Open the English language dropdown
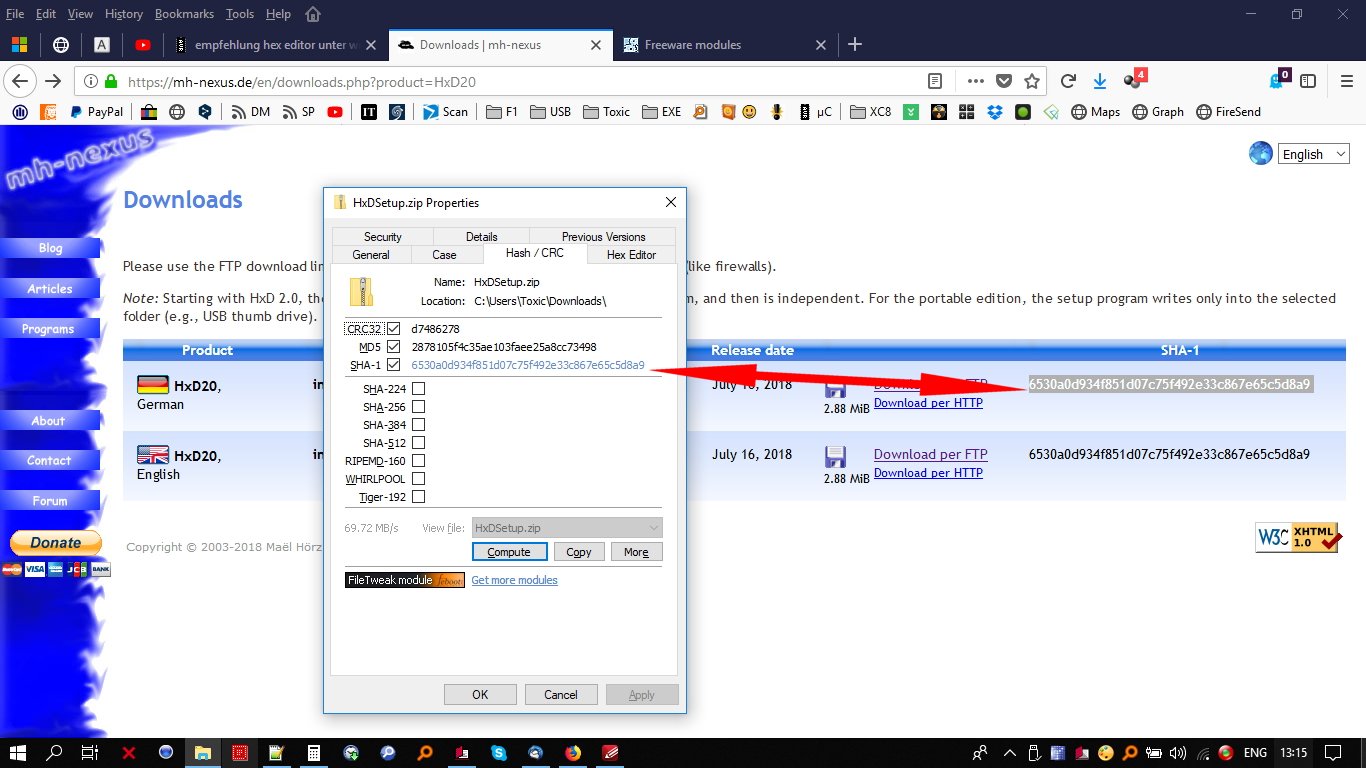1366x768 pixels. [x=1313, y=154]
